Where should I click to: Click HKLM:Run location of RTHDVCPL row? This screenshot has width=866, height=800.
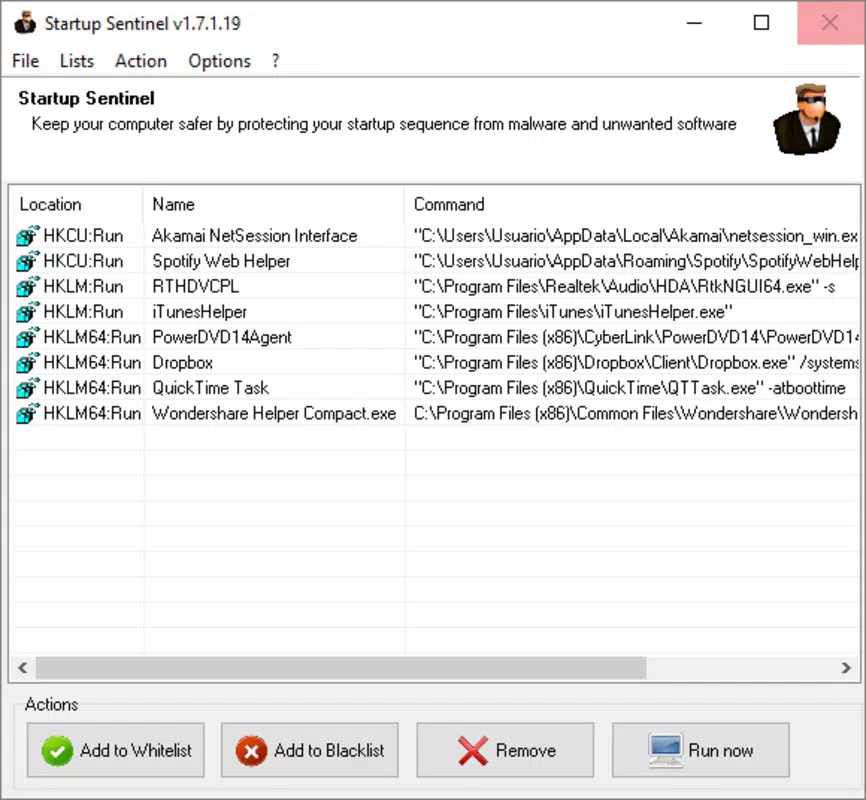click(83, 287)
